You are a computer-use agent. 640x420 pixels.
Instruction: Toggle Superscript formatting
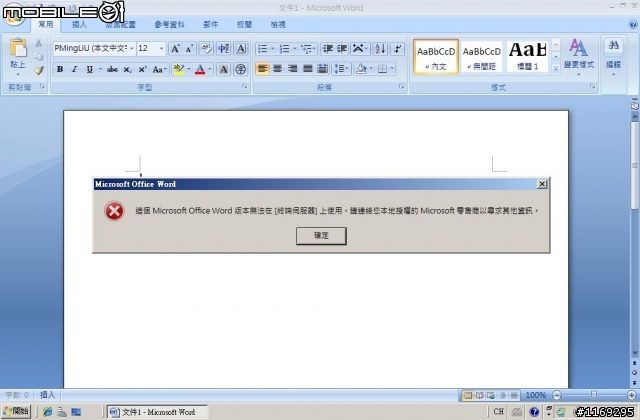[142, 69]
